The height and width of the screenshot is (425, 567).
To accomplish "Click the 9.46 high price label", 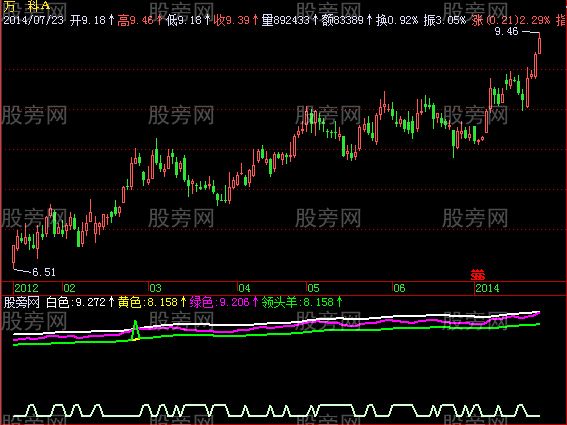I will (506, 32).
